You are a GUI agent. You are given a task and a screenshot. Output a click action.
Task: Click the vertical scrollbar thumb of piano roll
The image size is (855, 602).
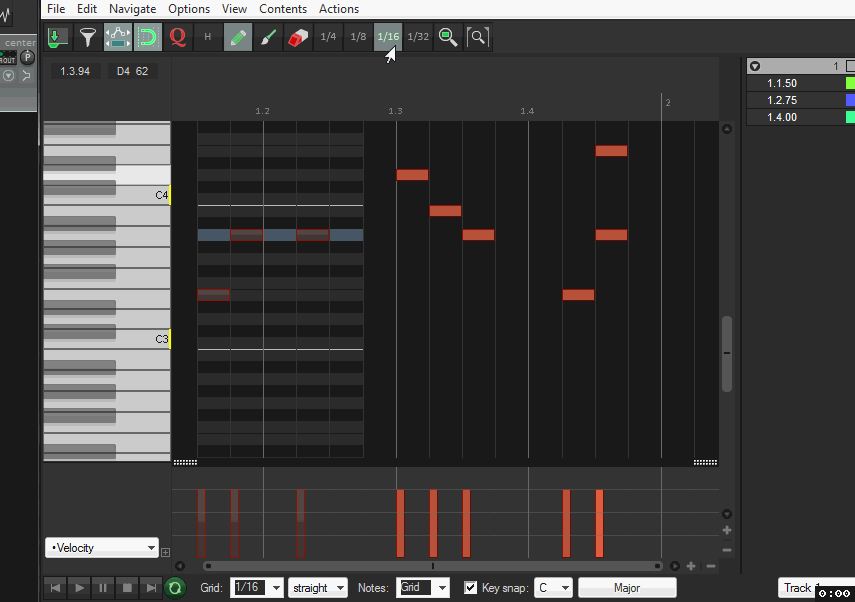(x=726, y=353)
